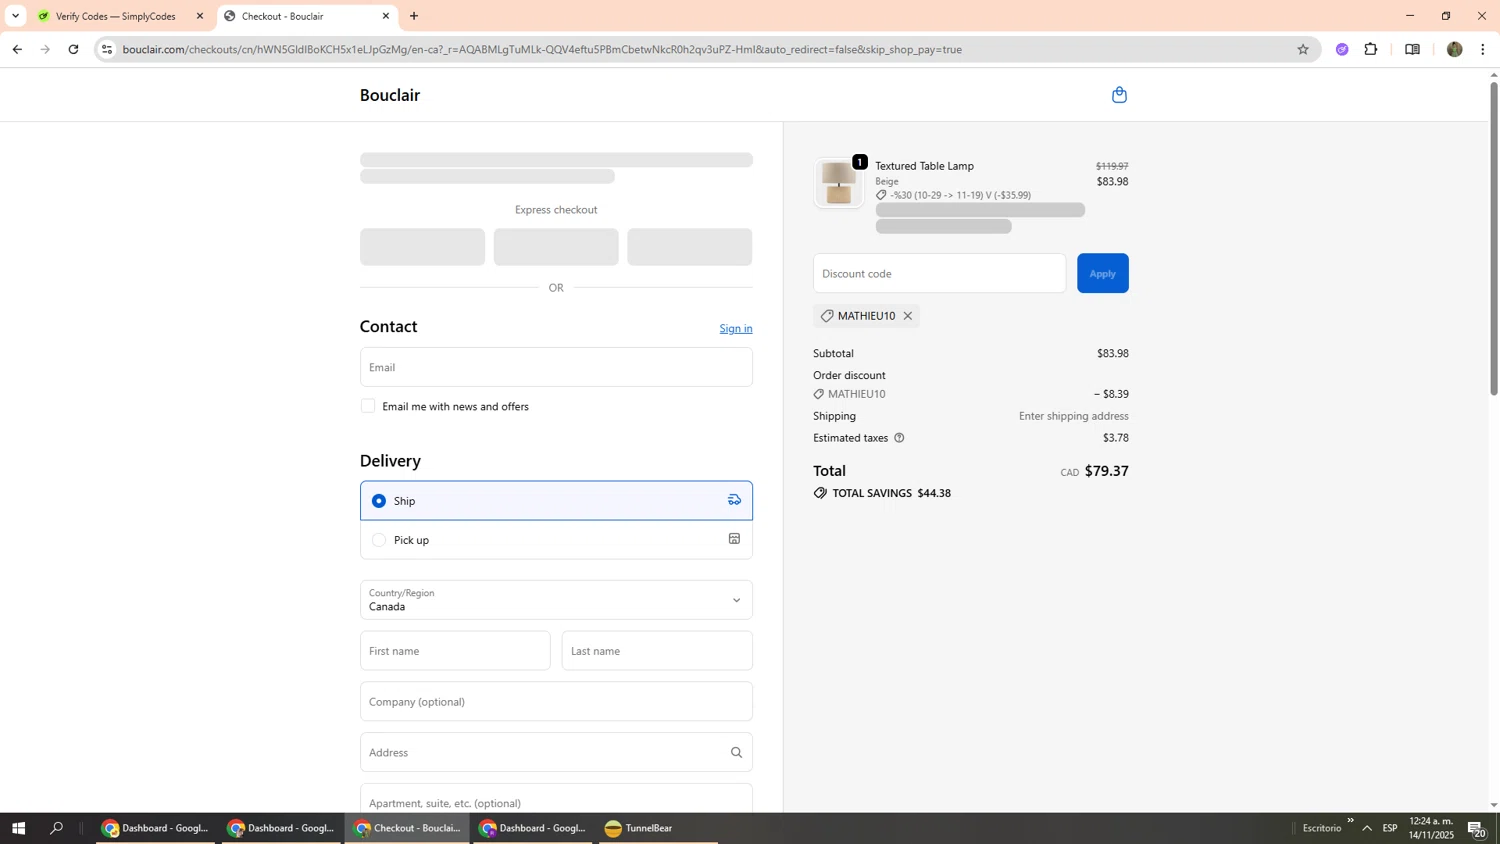Click the Sign in link
The height and width of the screenshot is (844, 1500).
pyautogui.click(x=736, y=329)
